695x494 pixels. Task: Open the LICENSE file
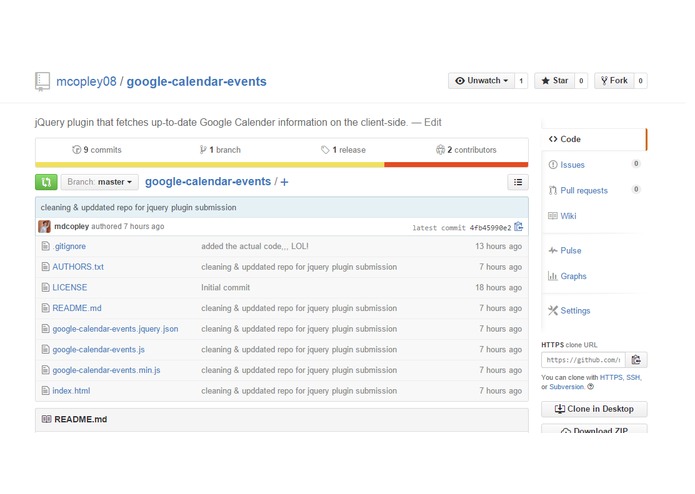70,287
